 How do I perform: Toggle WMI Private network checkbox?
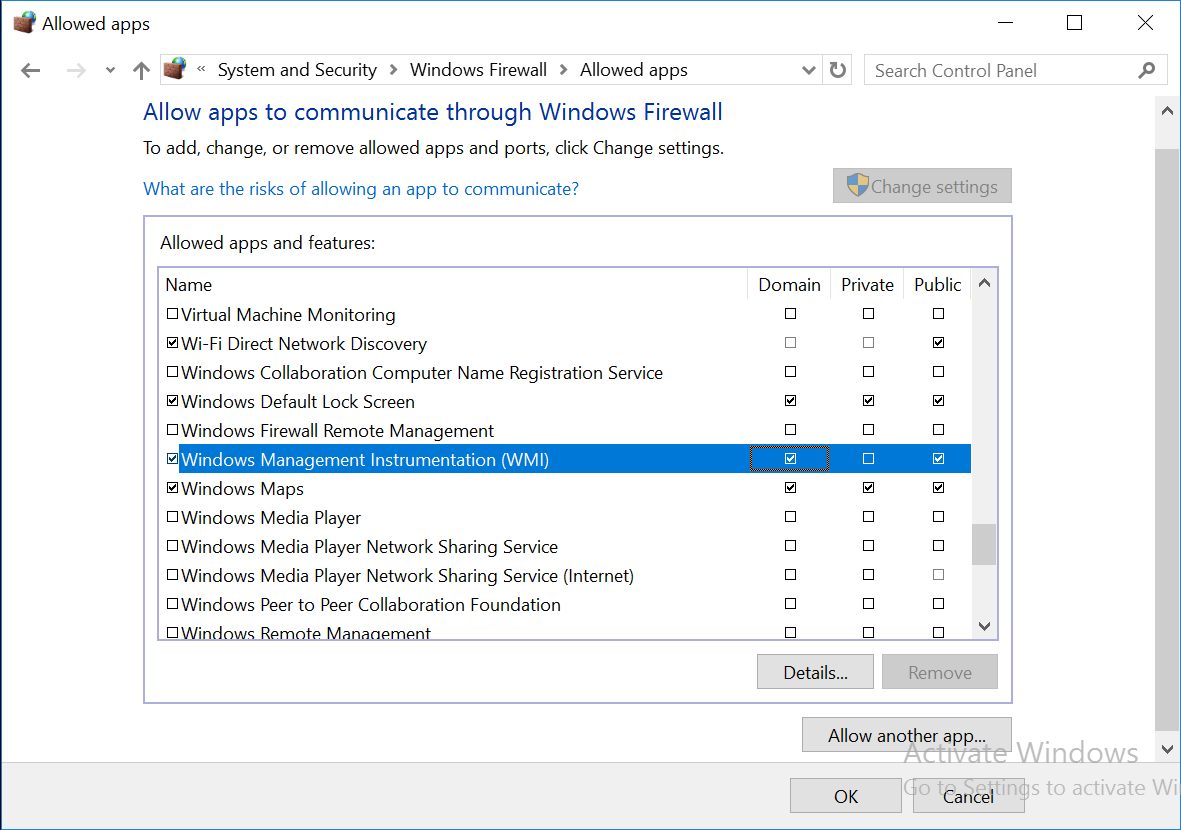click(x=868, y=459)
